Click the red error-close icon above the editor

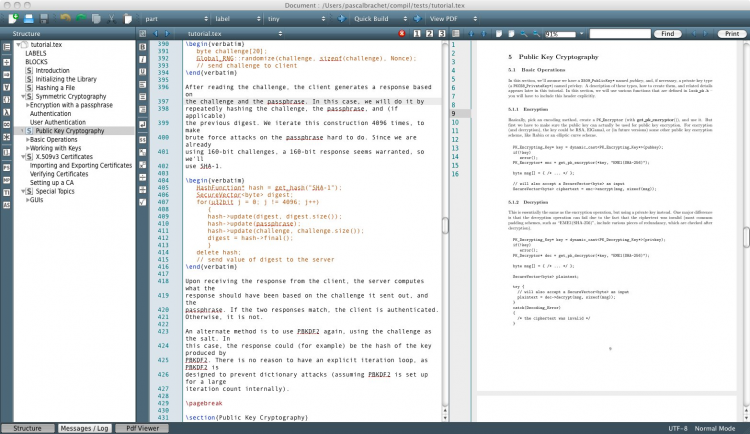[401, 34]
